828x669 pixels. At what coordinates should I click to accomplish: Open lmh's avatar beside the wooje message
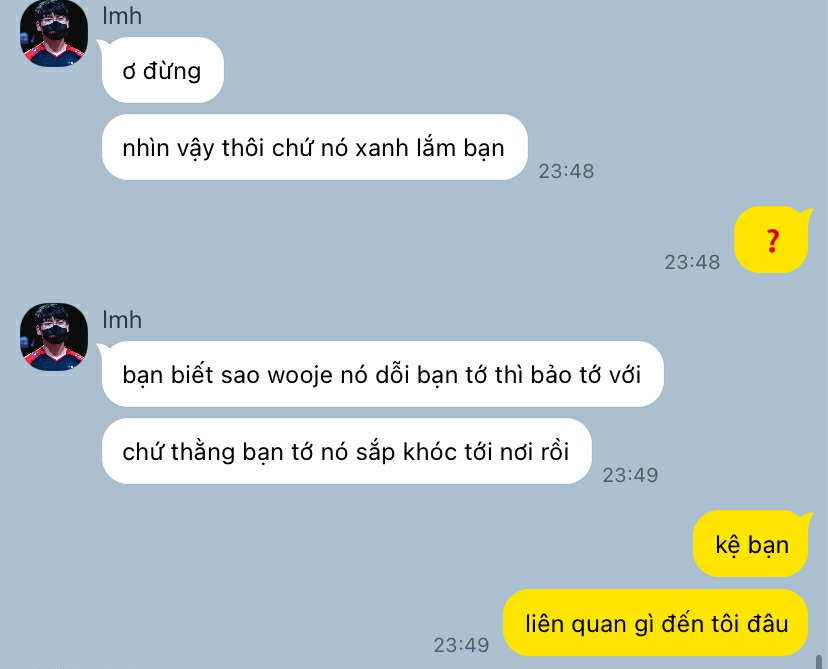point(54,336)
